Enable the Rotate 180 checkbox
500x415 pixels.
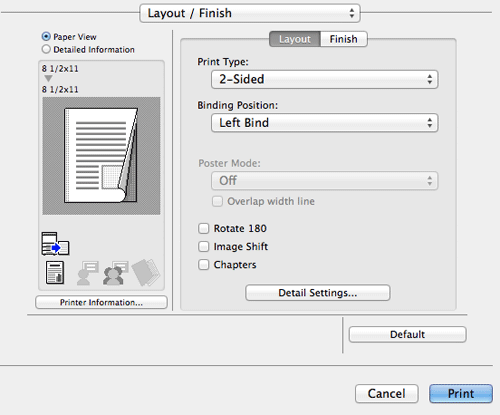tap(203, 228)
